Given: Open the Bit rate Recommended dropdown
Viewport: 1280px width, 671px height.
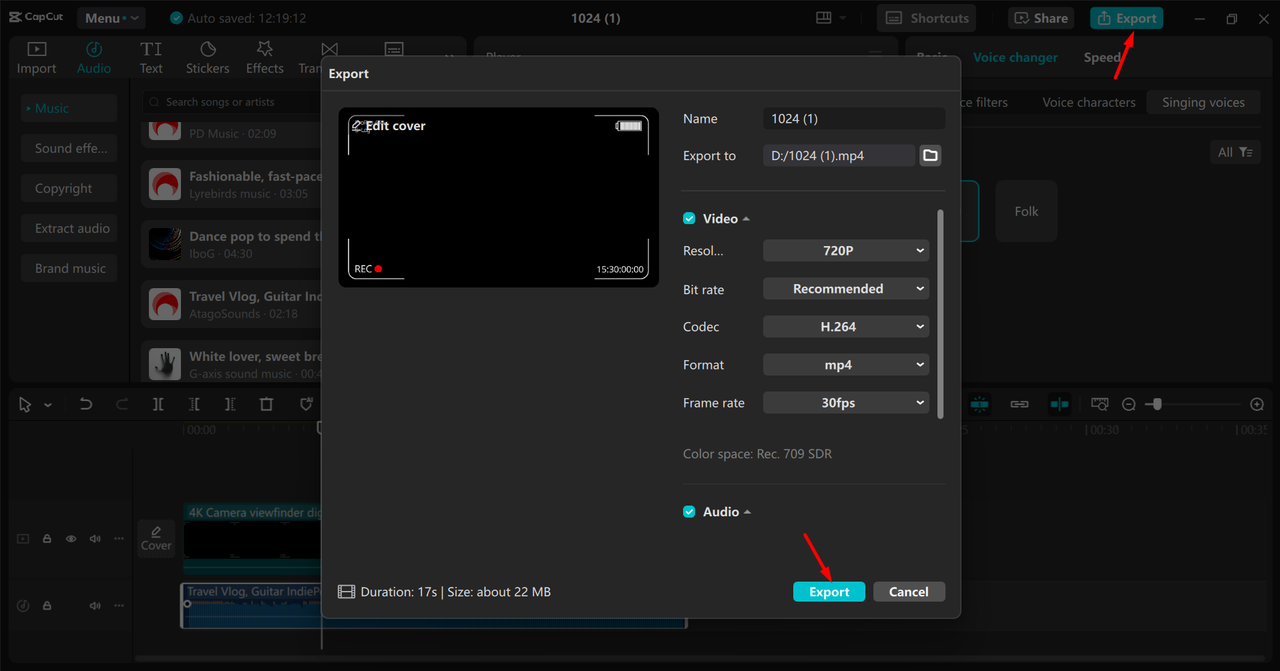Looking at the screenshot, I should (846, 288).
